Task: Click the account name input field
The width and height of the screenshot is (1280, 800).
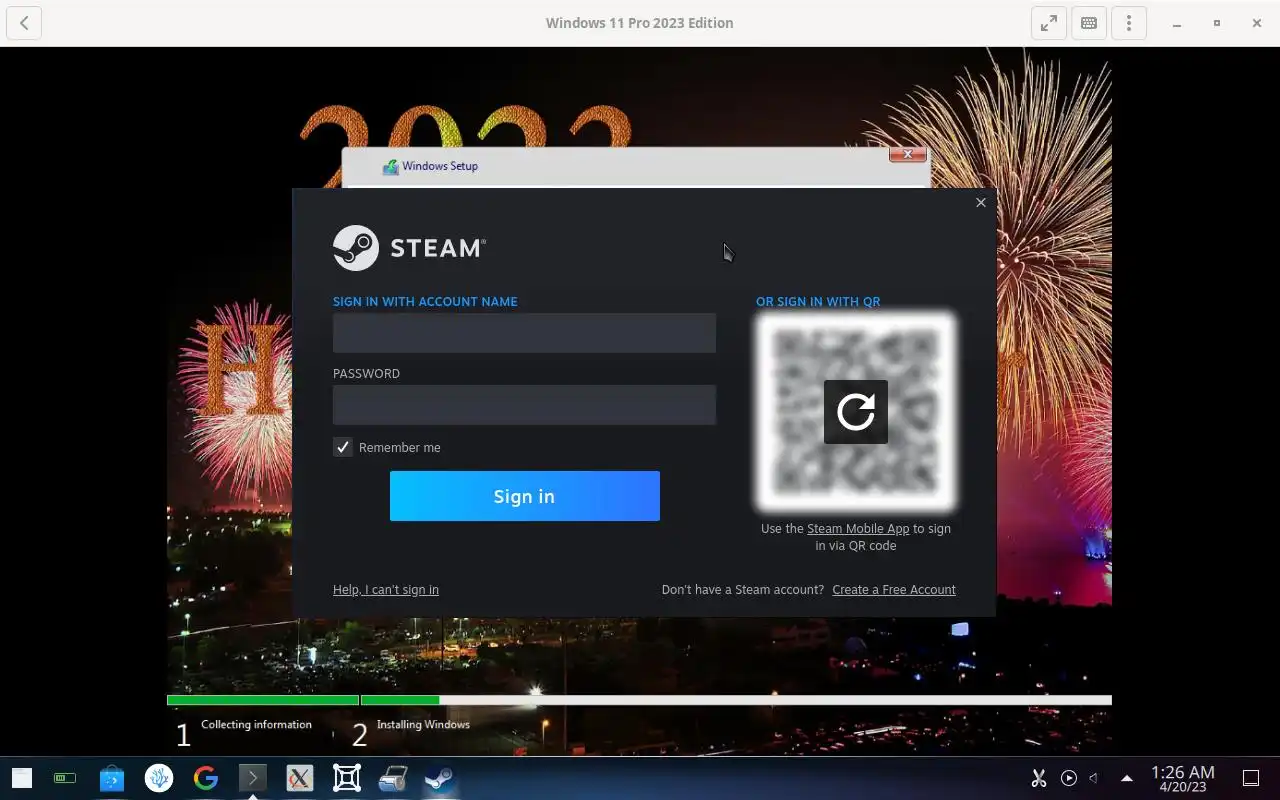Action: (524, 333)
